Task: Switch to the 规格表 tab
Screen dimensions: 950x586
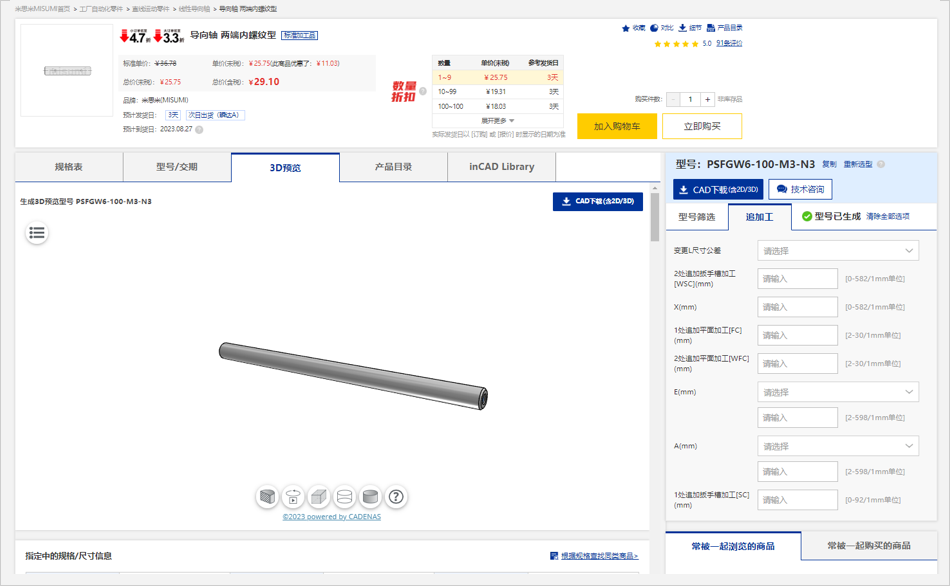Action: click(69, 167)
